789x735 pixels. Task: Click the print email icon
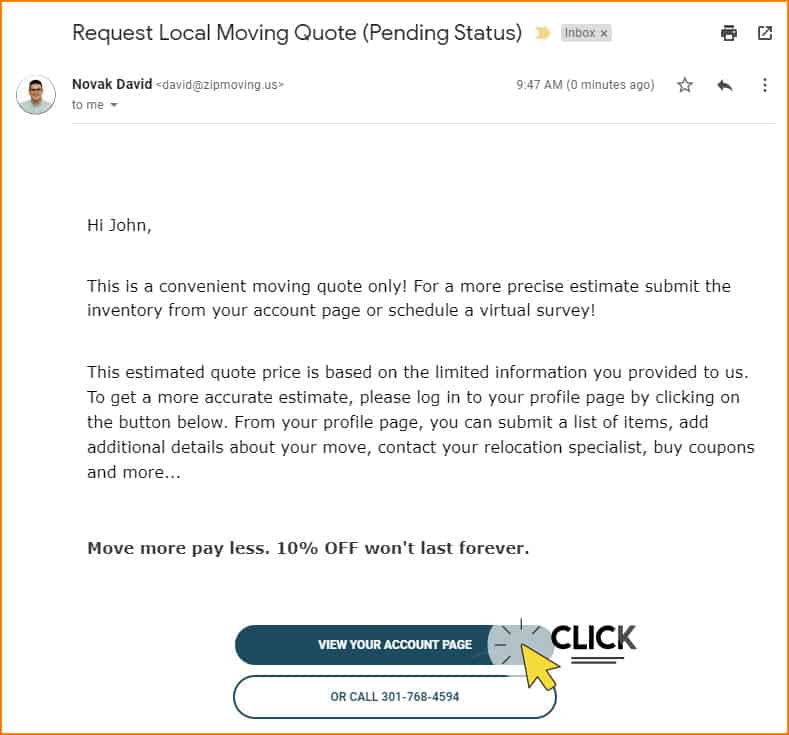click(x=729, y=33)
